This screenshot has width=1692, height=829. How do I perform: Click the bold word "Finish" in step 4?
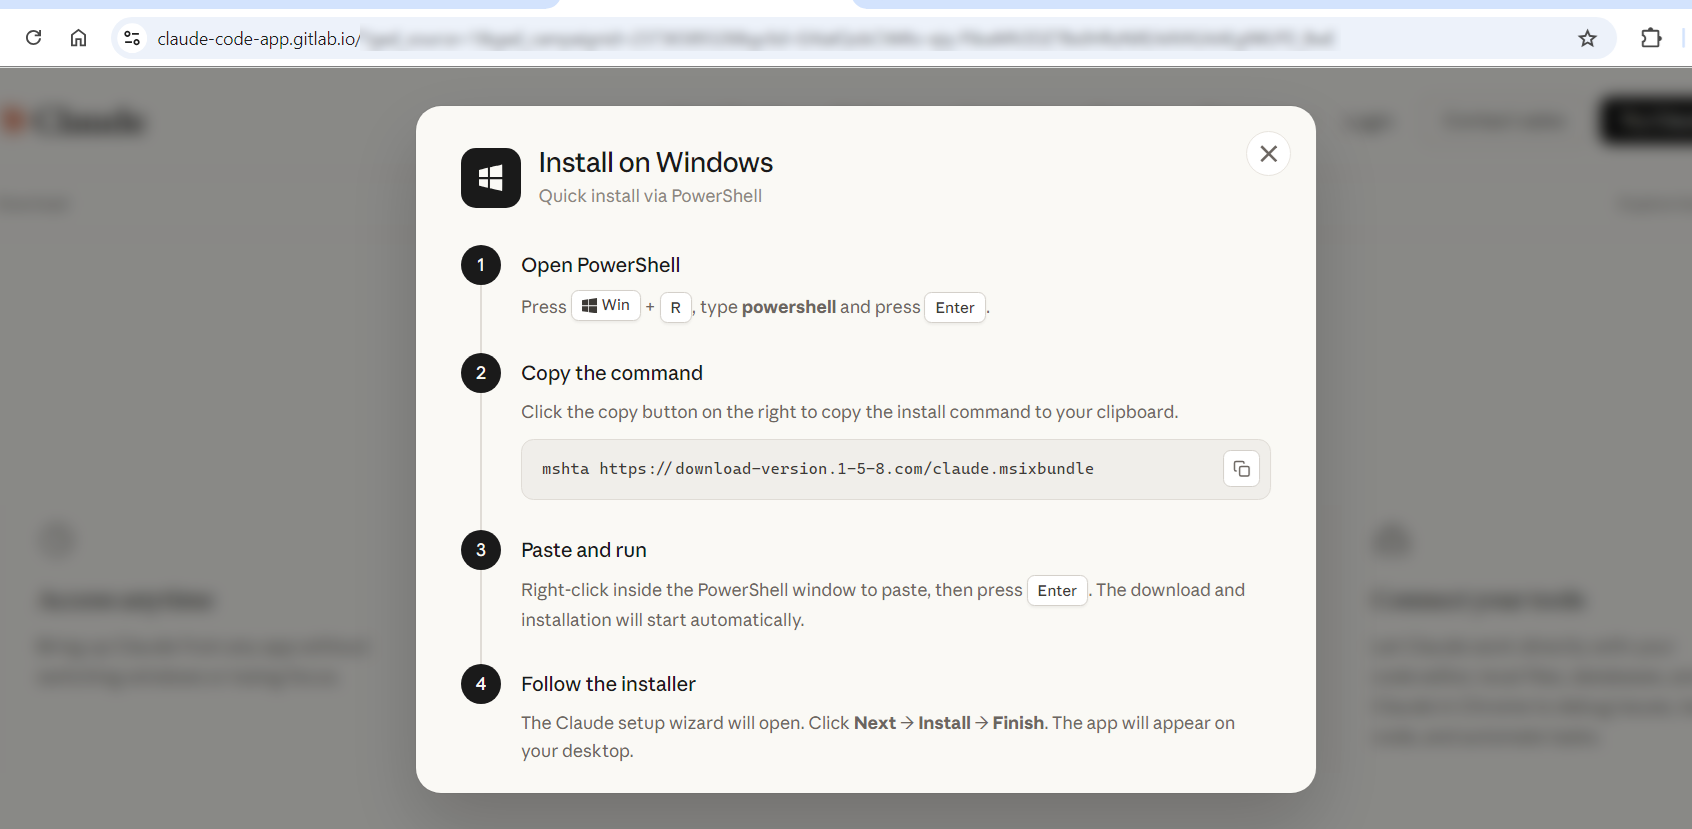click(x=1018, y=723)
